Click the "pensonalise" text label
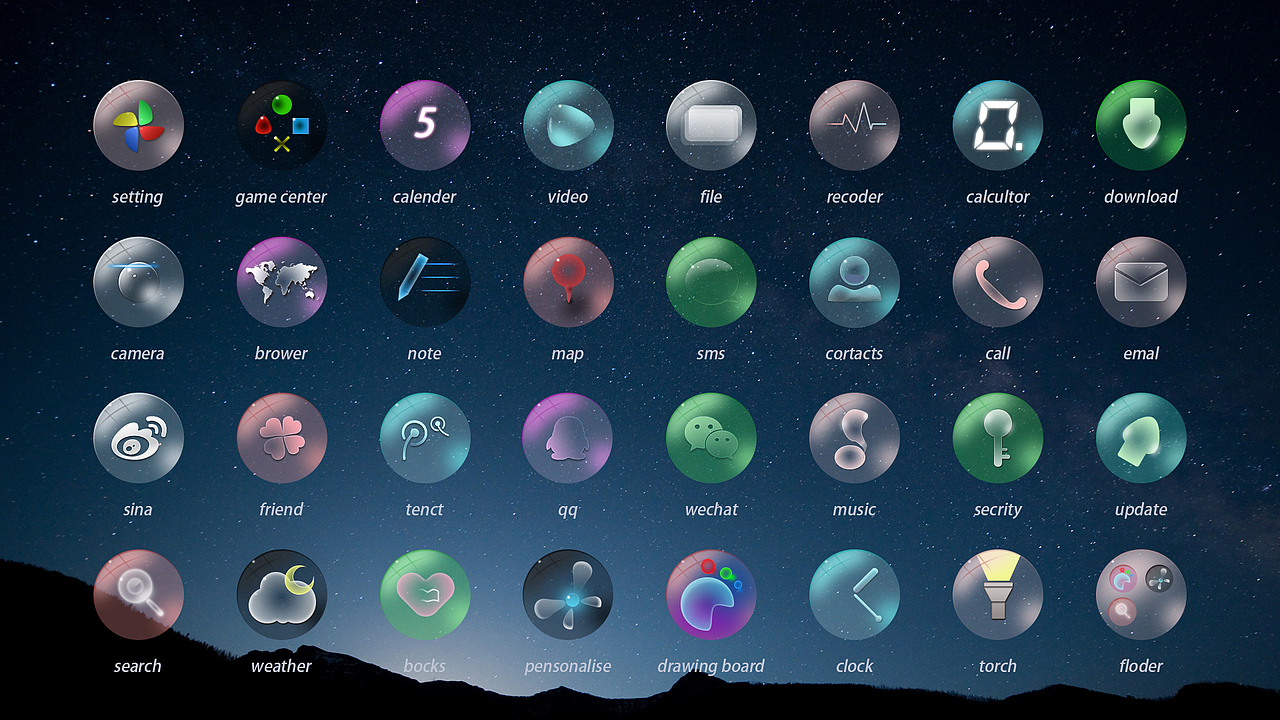The width and height of the screenshot is (1280, 720). [568, 667]
